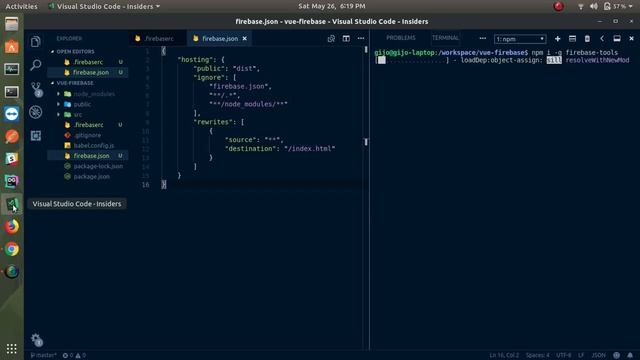Open panel more actions ellipsis

click(x=482, y=38)
